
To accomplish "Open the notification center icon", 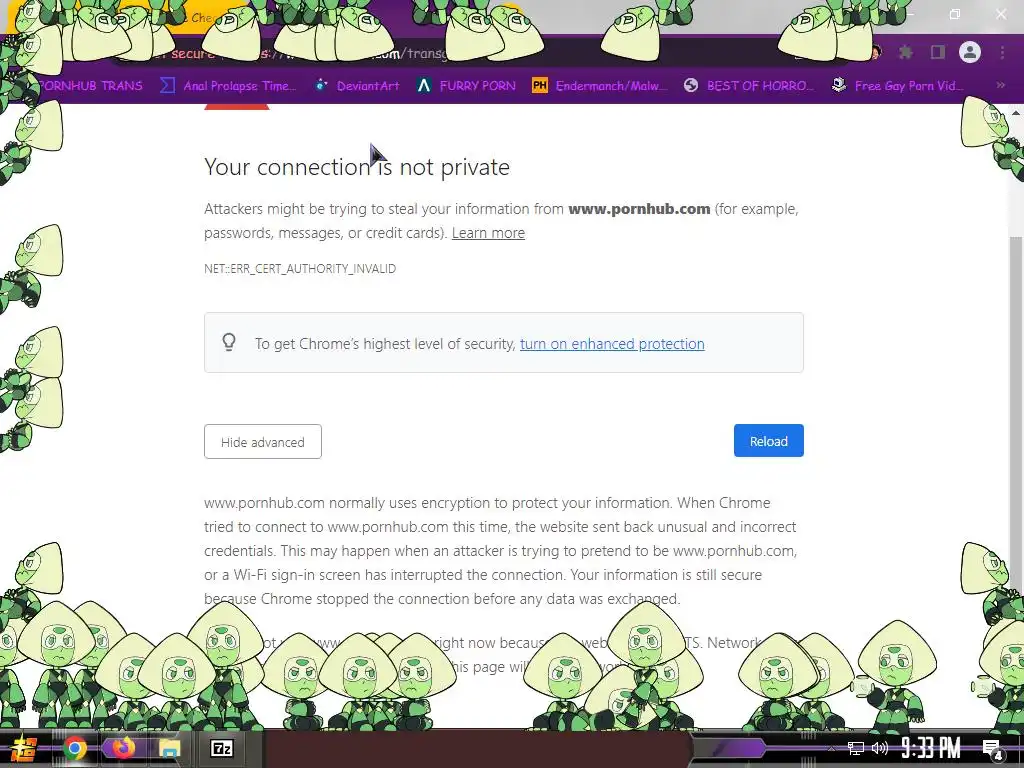I will tap(992, 749).
